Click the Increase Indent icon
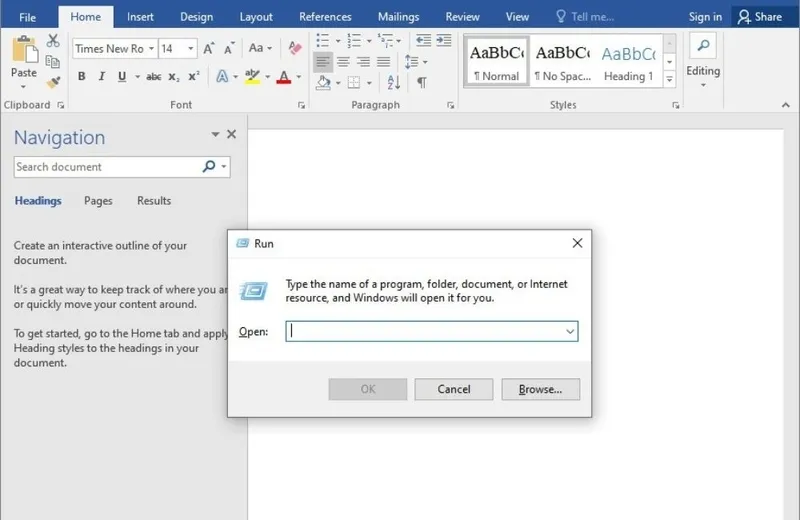800x520 pixels. point(444,40)
